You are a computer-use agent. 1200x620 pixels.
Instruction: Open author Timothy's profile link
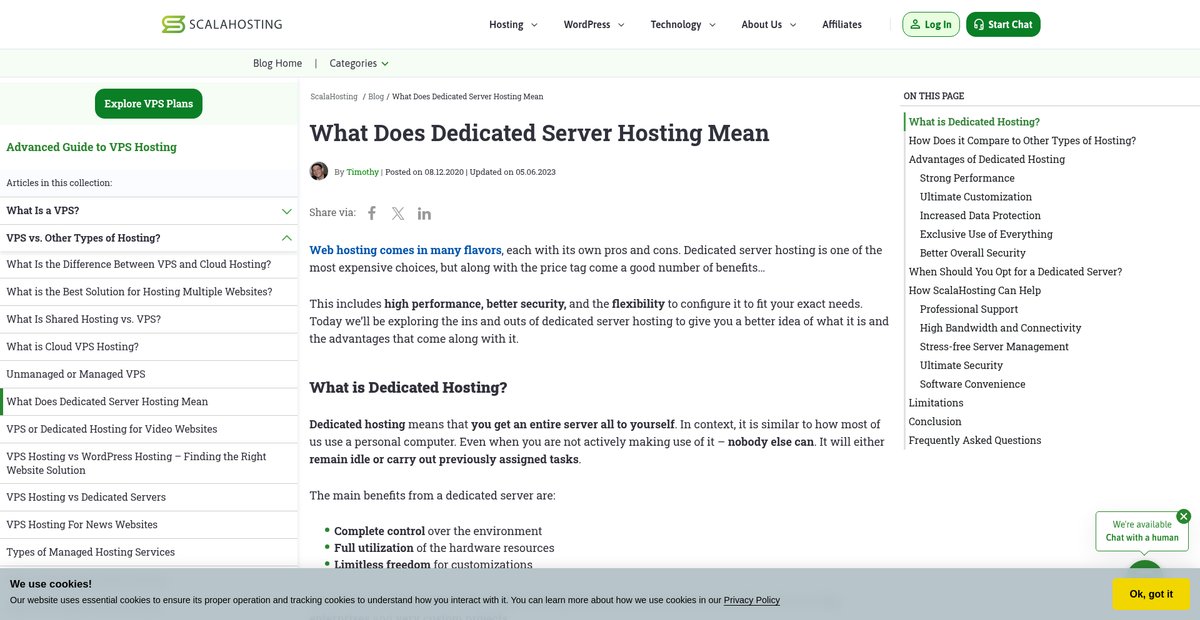(x=363, y=172)
